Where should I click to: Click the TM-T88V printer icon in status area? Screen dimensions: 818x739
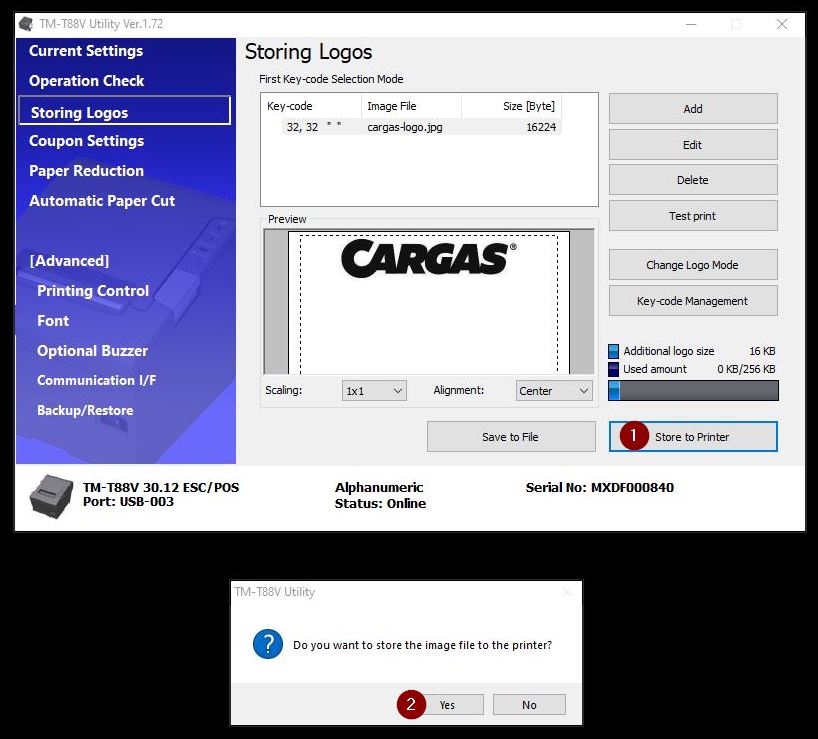click(x=51, y=496)
